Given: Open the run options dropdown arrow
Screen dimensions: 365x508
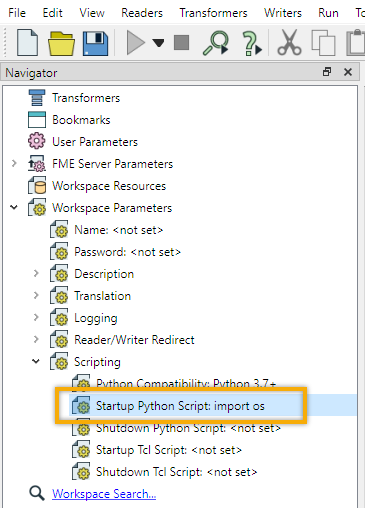Looking at the screenshot, I should point(158,43).
